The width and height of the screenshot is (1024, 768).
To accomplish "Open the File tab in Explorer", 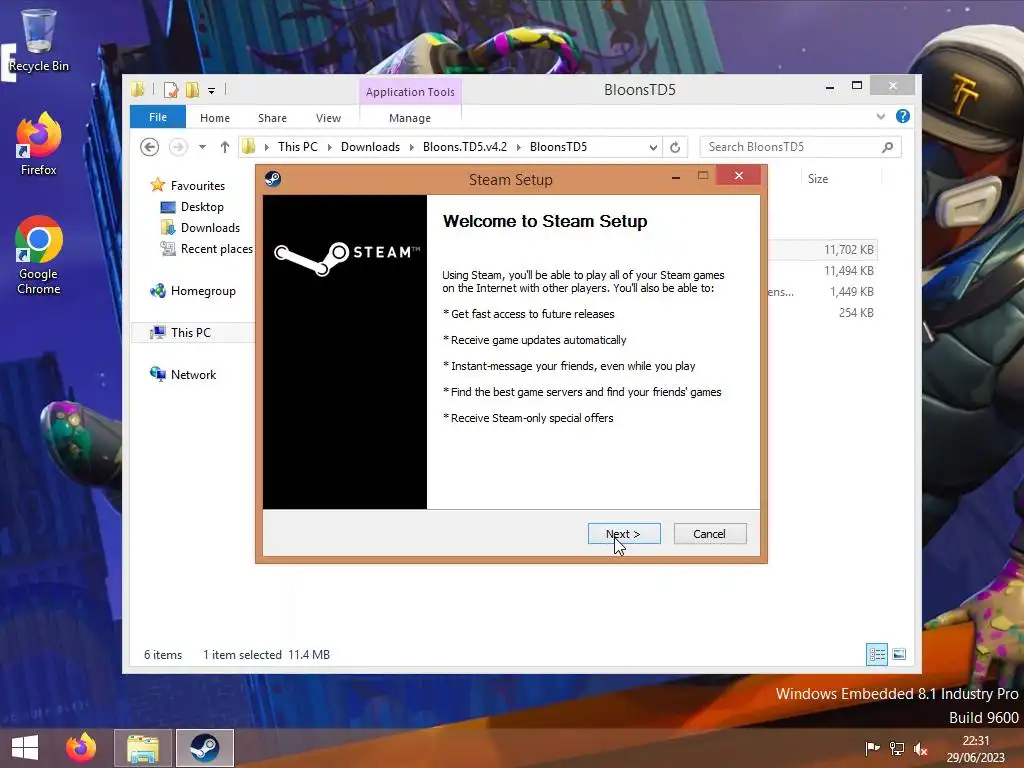I will (158, 117).
